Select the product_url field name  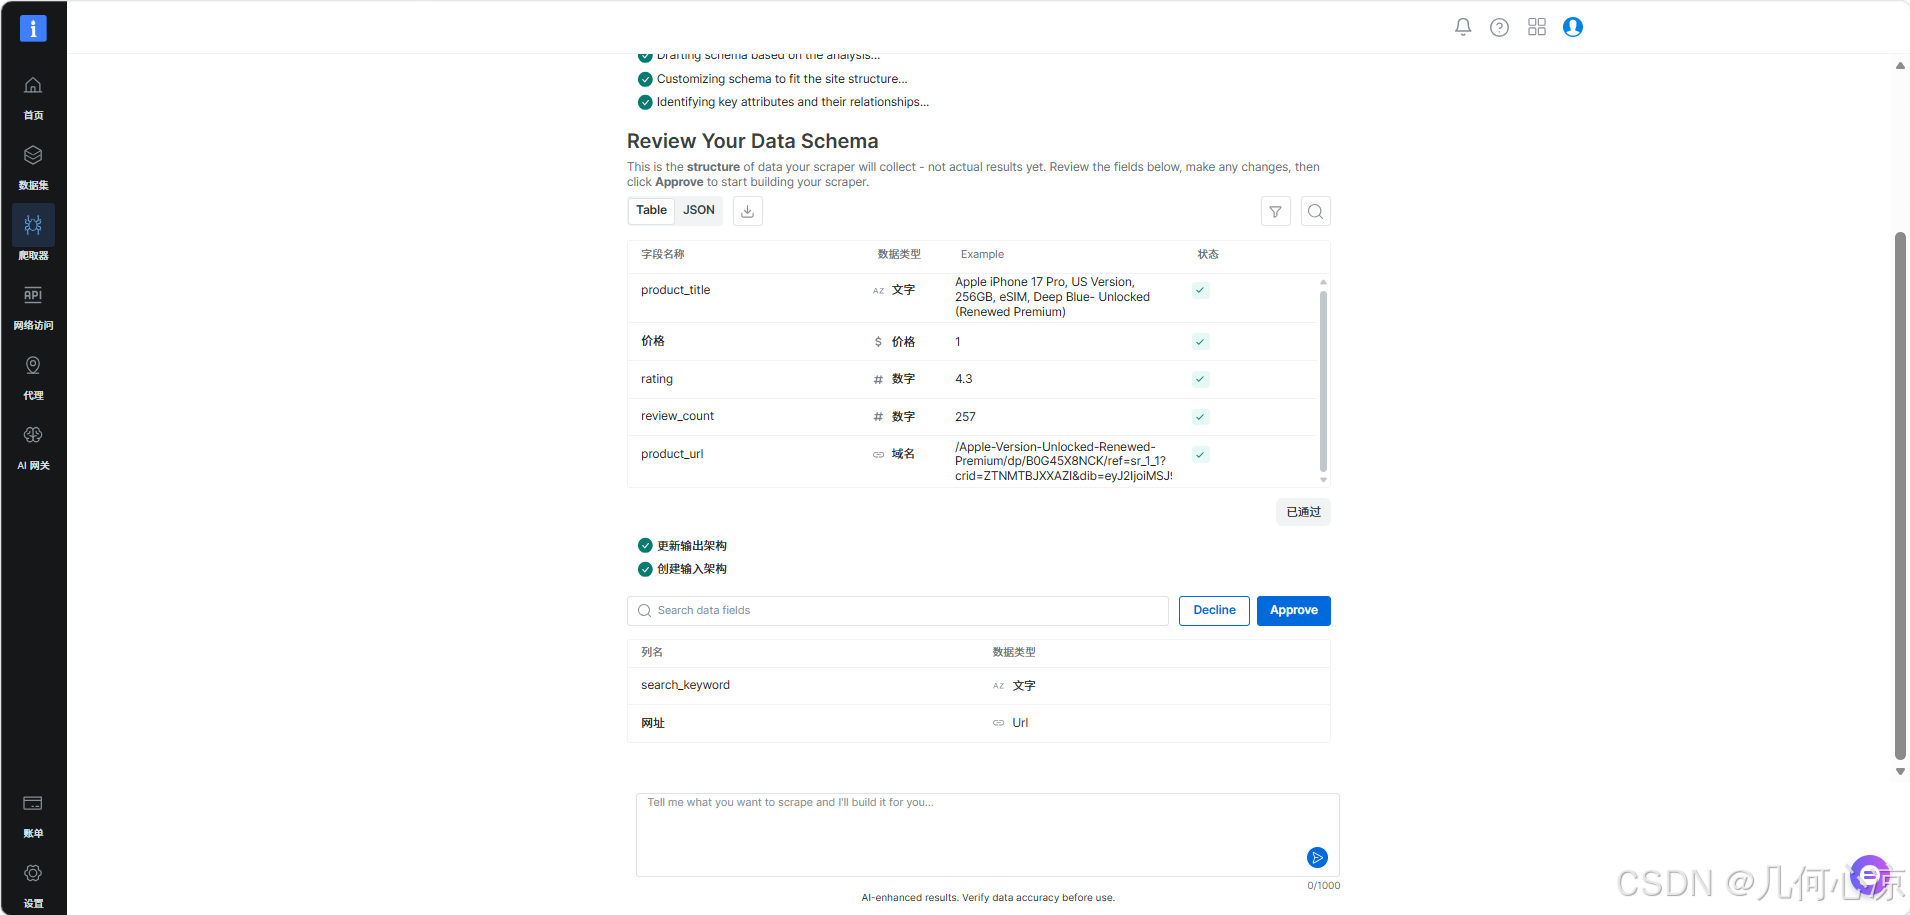tap(672, 454)
